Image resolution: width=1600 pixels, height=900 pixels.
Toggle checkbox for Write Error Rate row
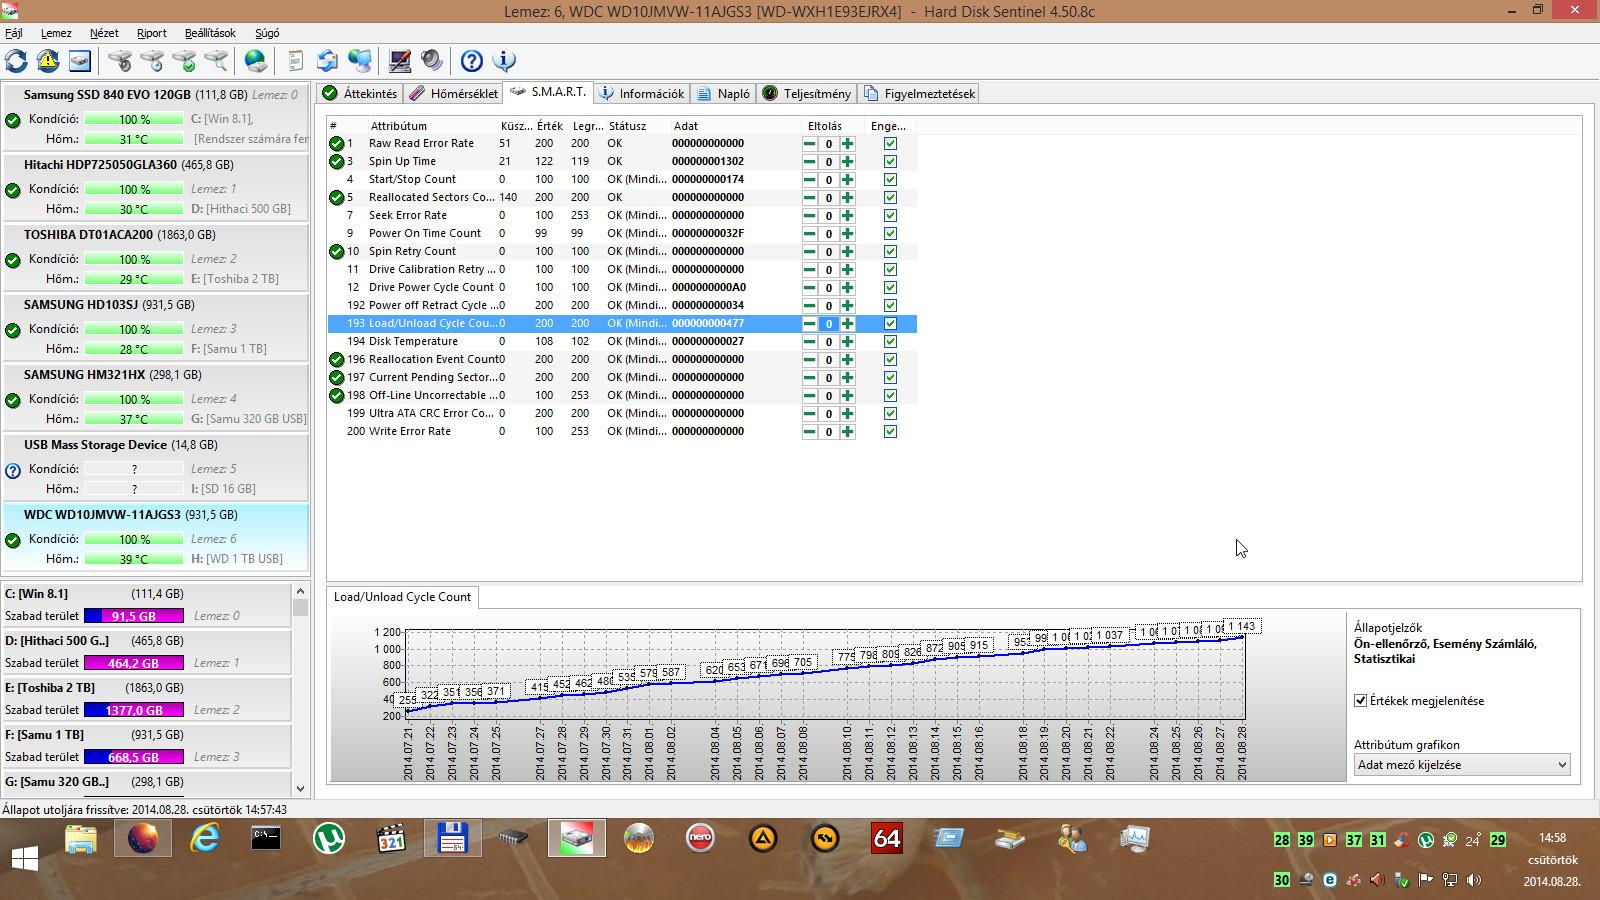(x=890, y=431)
